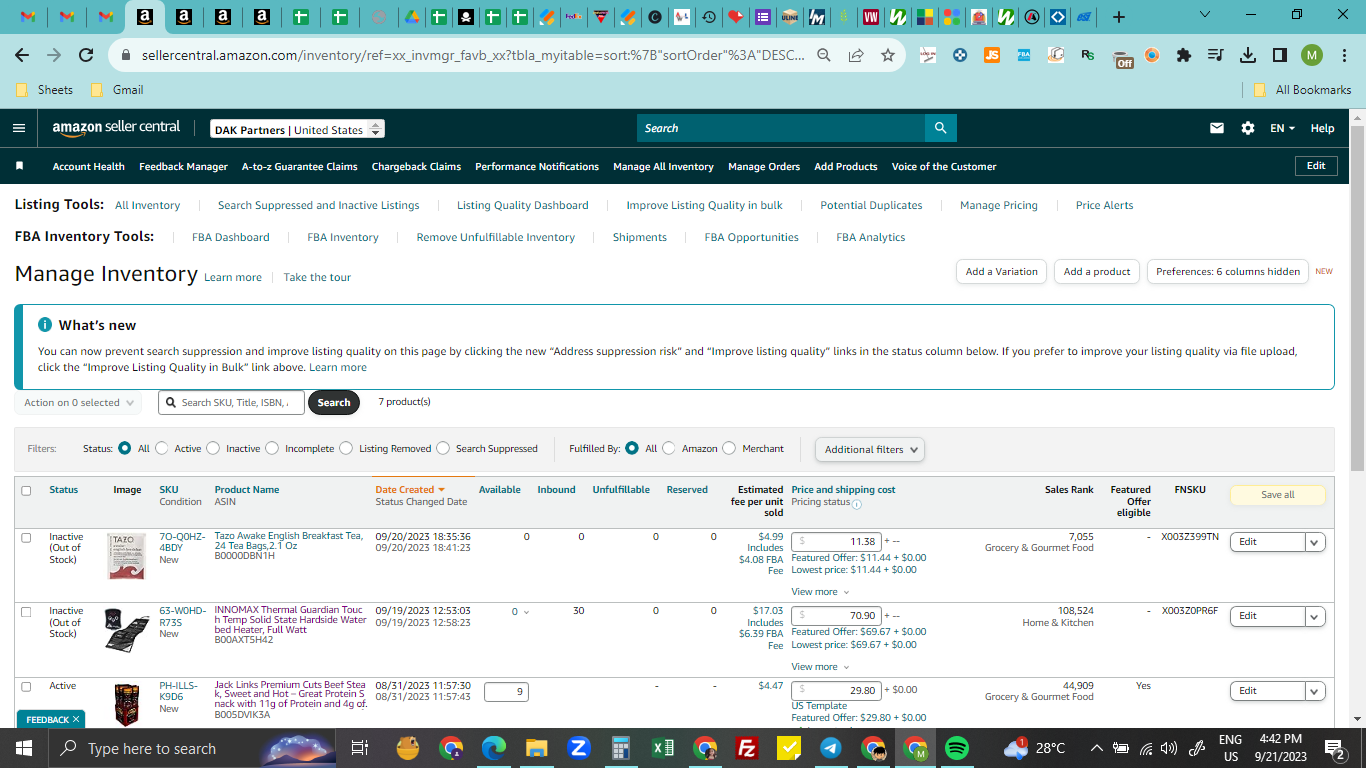Screen dimensions: 1366x768
Task: Open Performance Notifications menu item
Action: click(x=537, y=166)
